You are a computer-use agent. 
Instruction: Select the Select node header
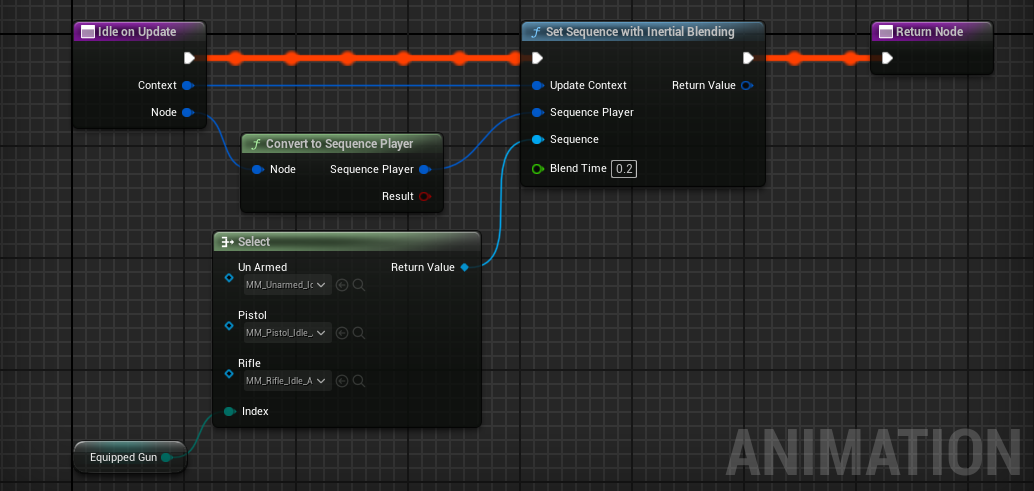click(347, 242)
